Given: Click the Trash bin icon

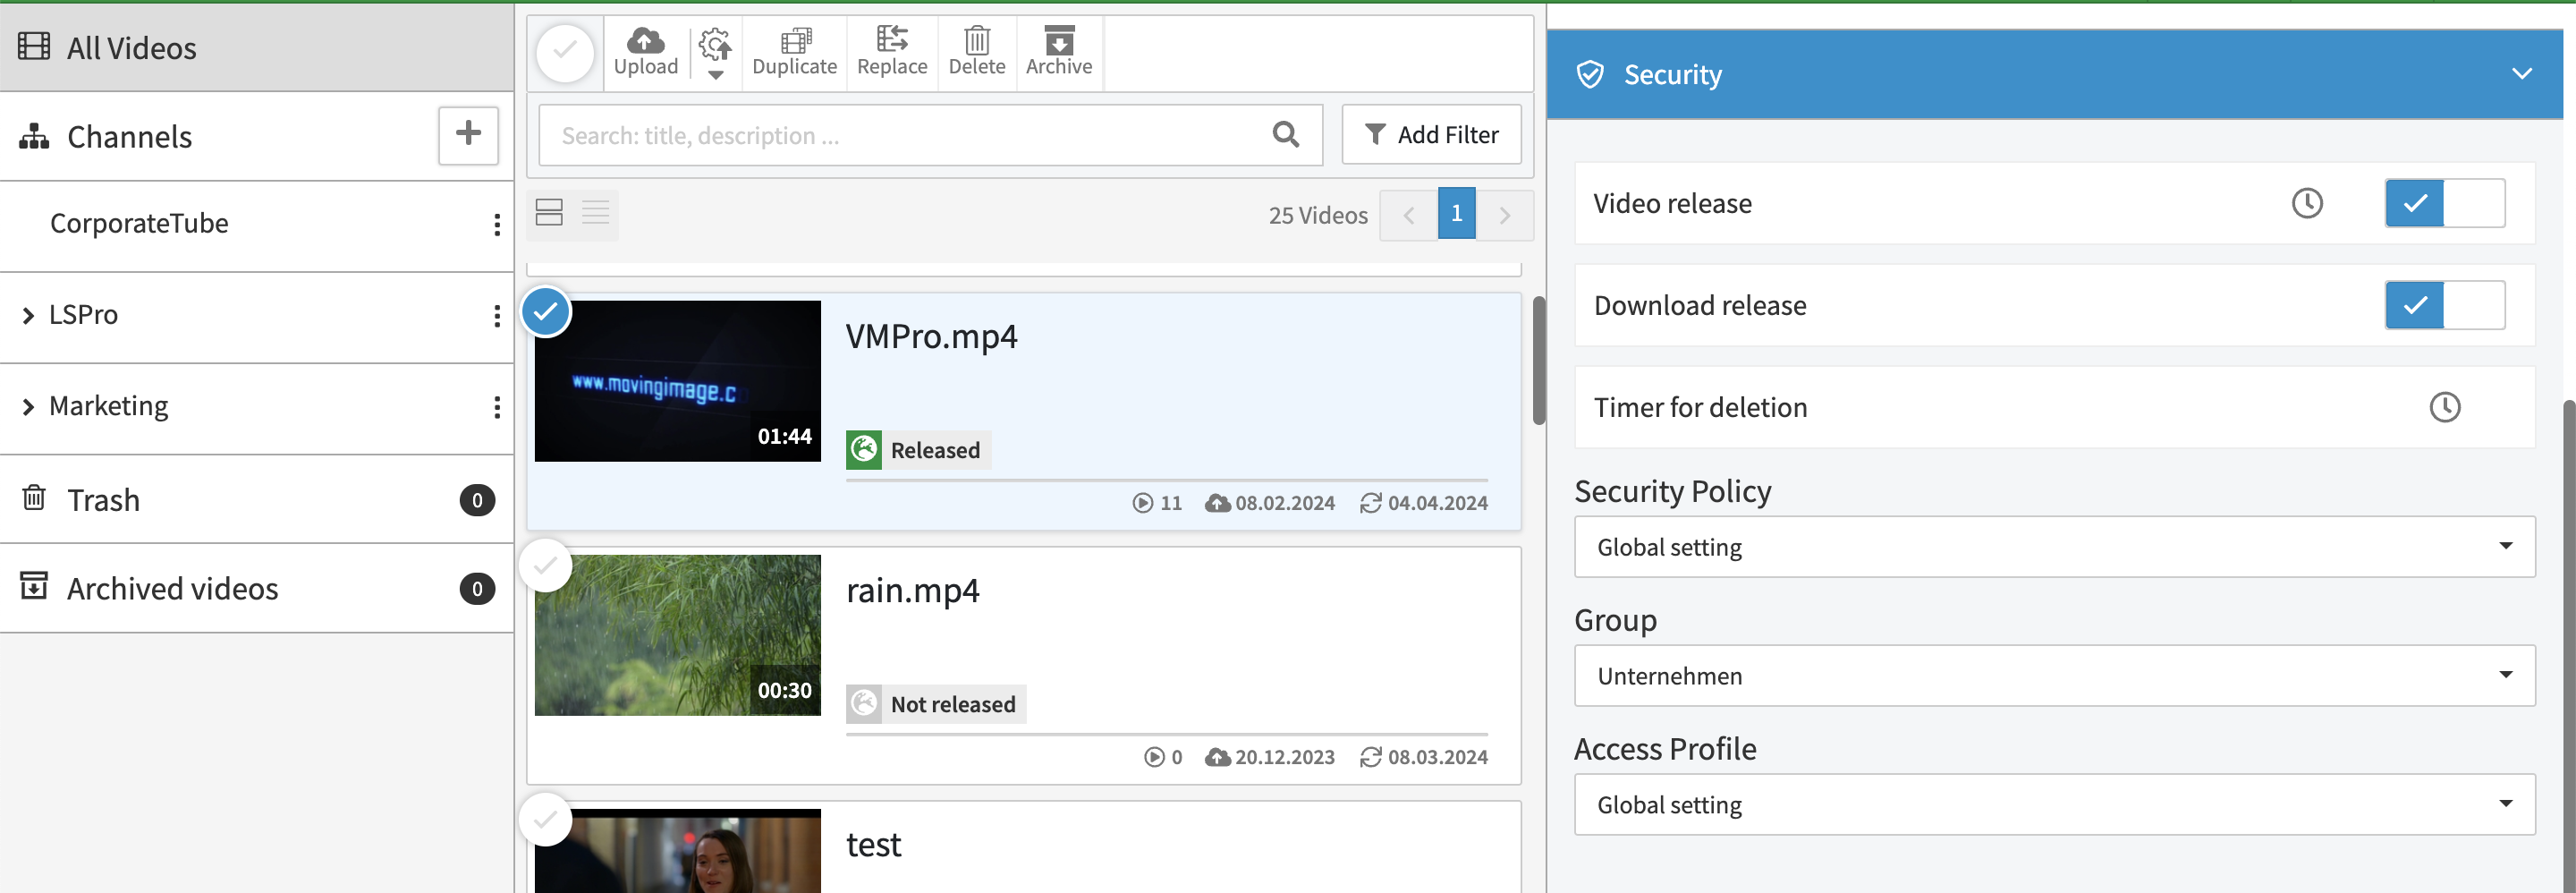Looking at the screenshot, I should (34, 497).
